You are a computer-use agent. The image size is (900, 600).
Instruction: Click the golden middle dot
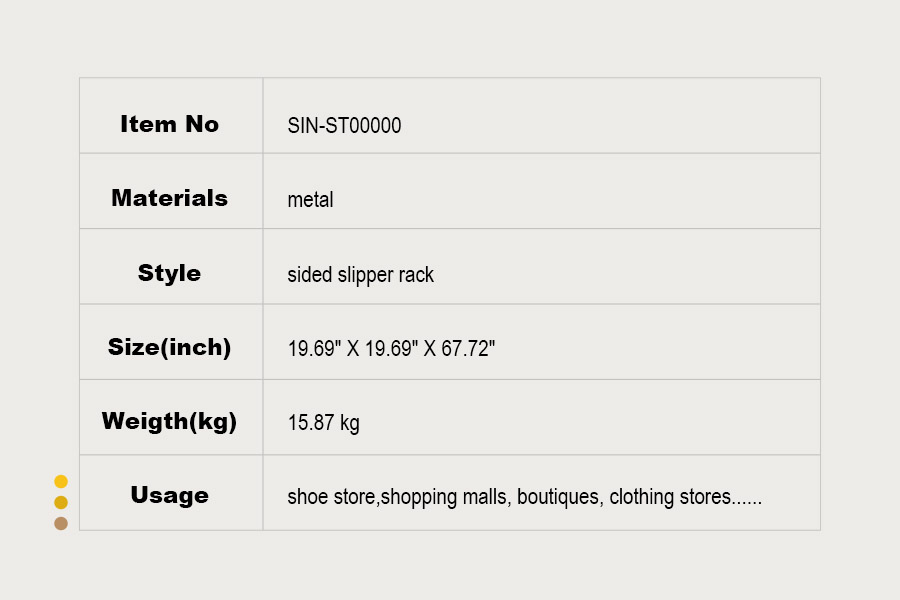(x=61, y=502)
